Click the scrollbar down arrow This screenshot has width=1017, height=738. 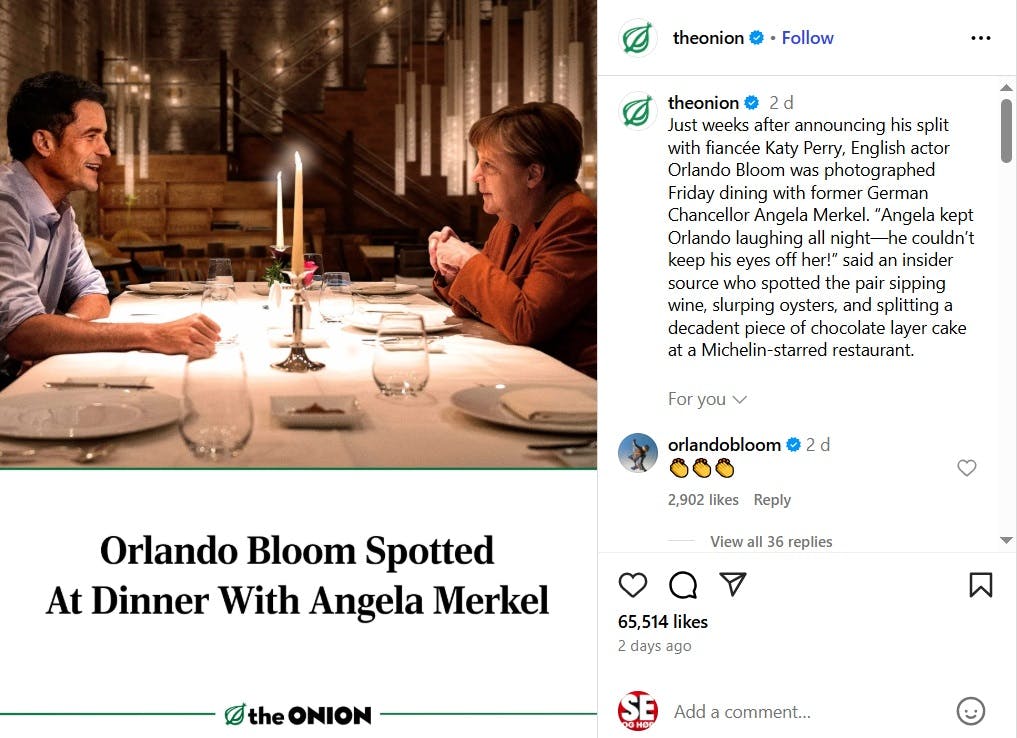click(1006, 540)
